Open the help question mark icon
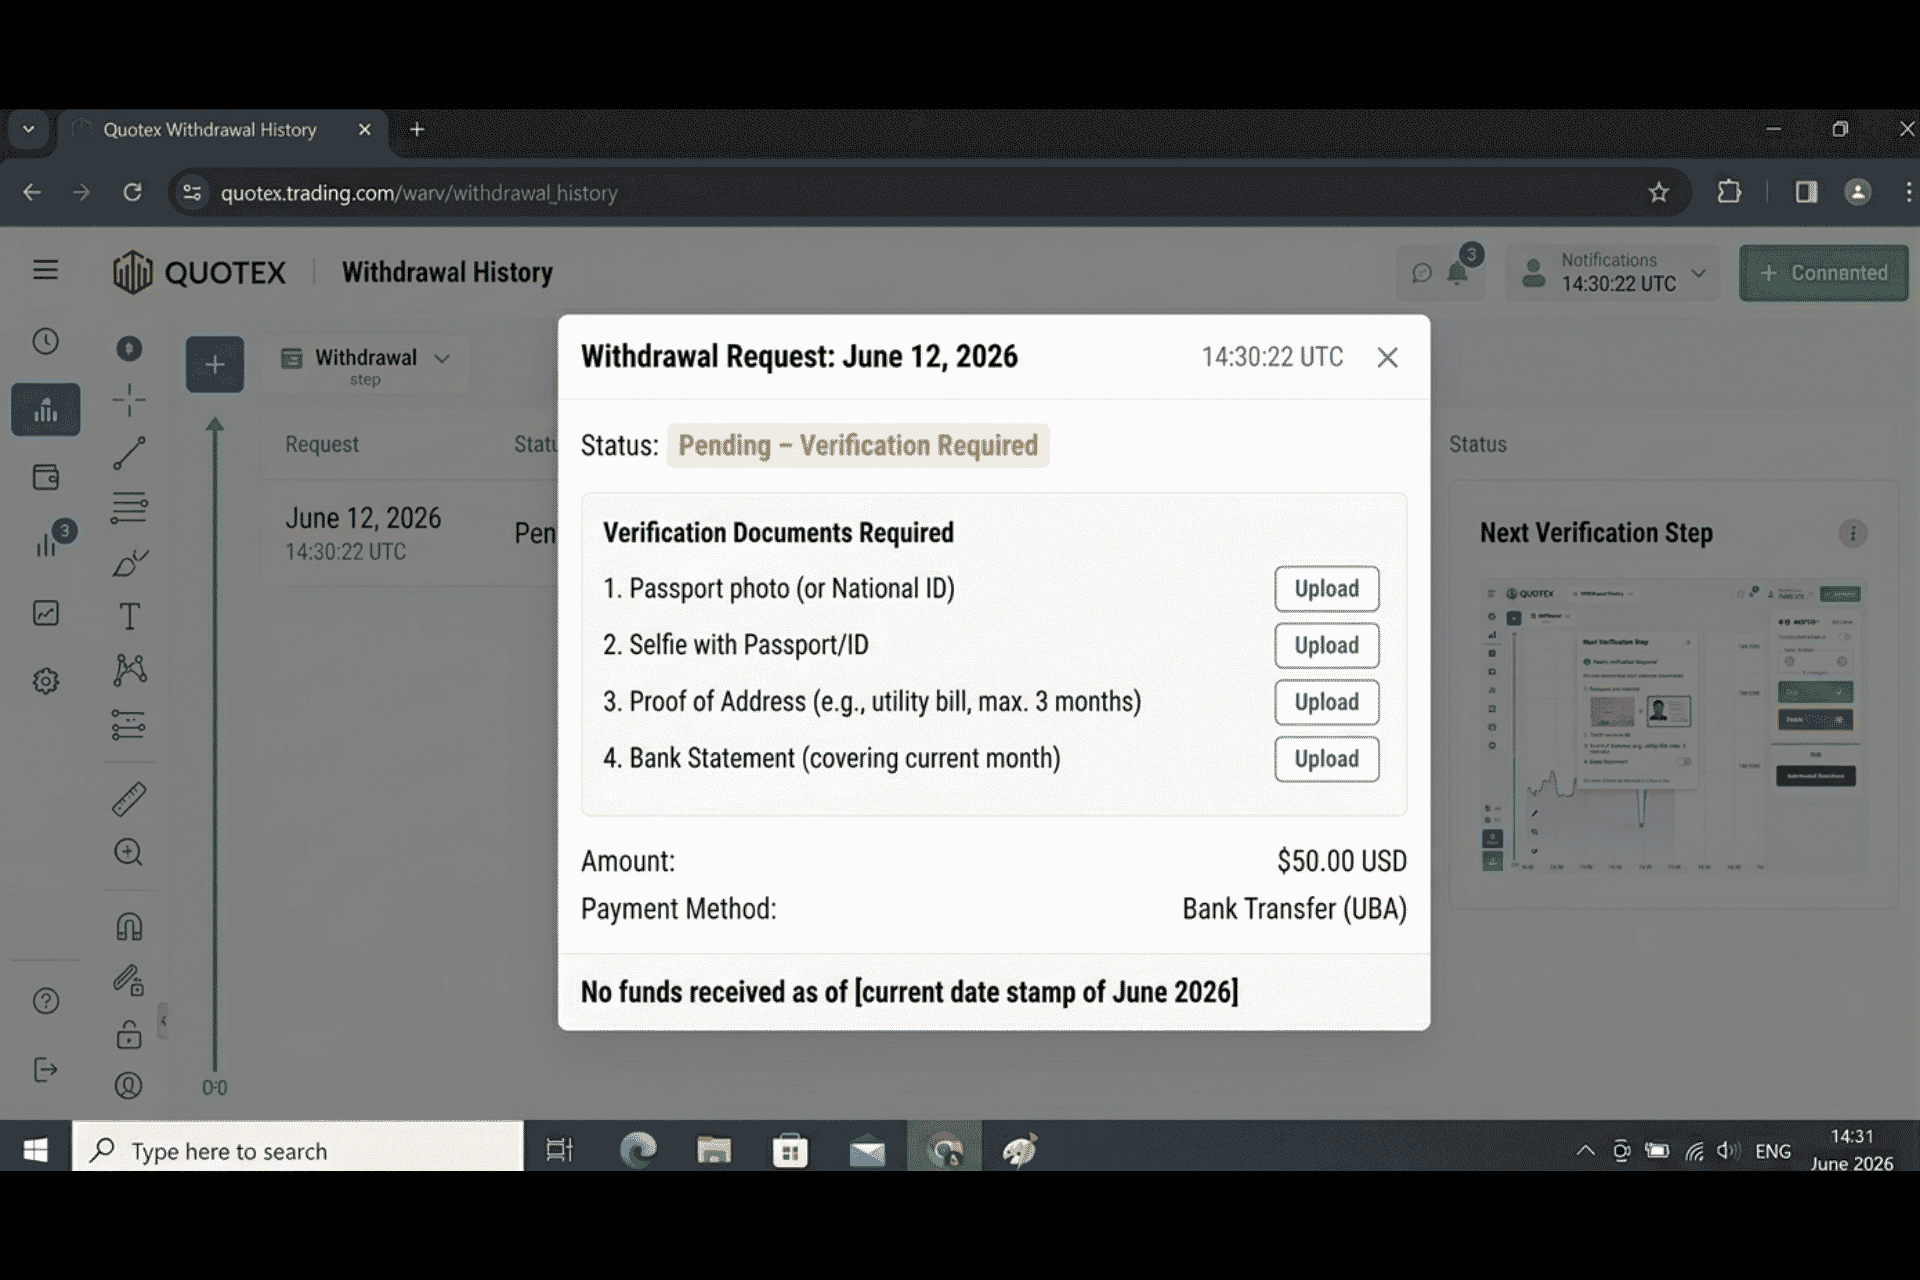This screenshot has width=1920, height=1280. point(46,1001)
